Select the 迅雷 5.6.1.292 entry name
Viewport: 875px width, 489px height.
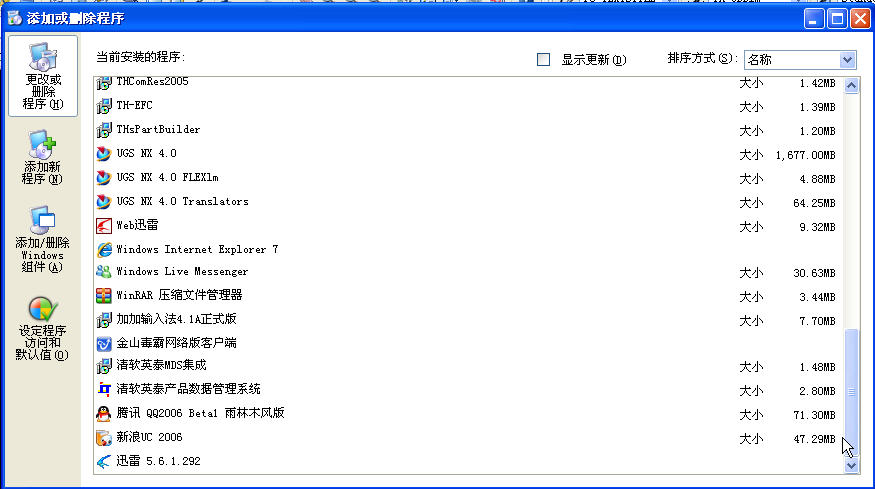pyautogui.click(x=158, y=461)
